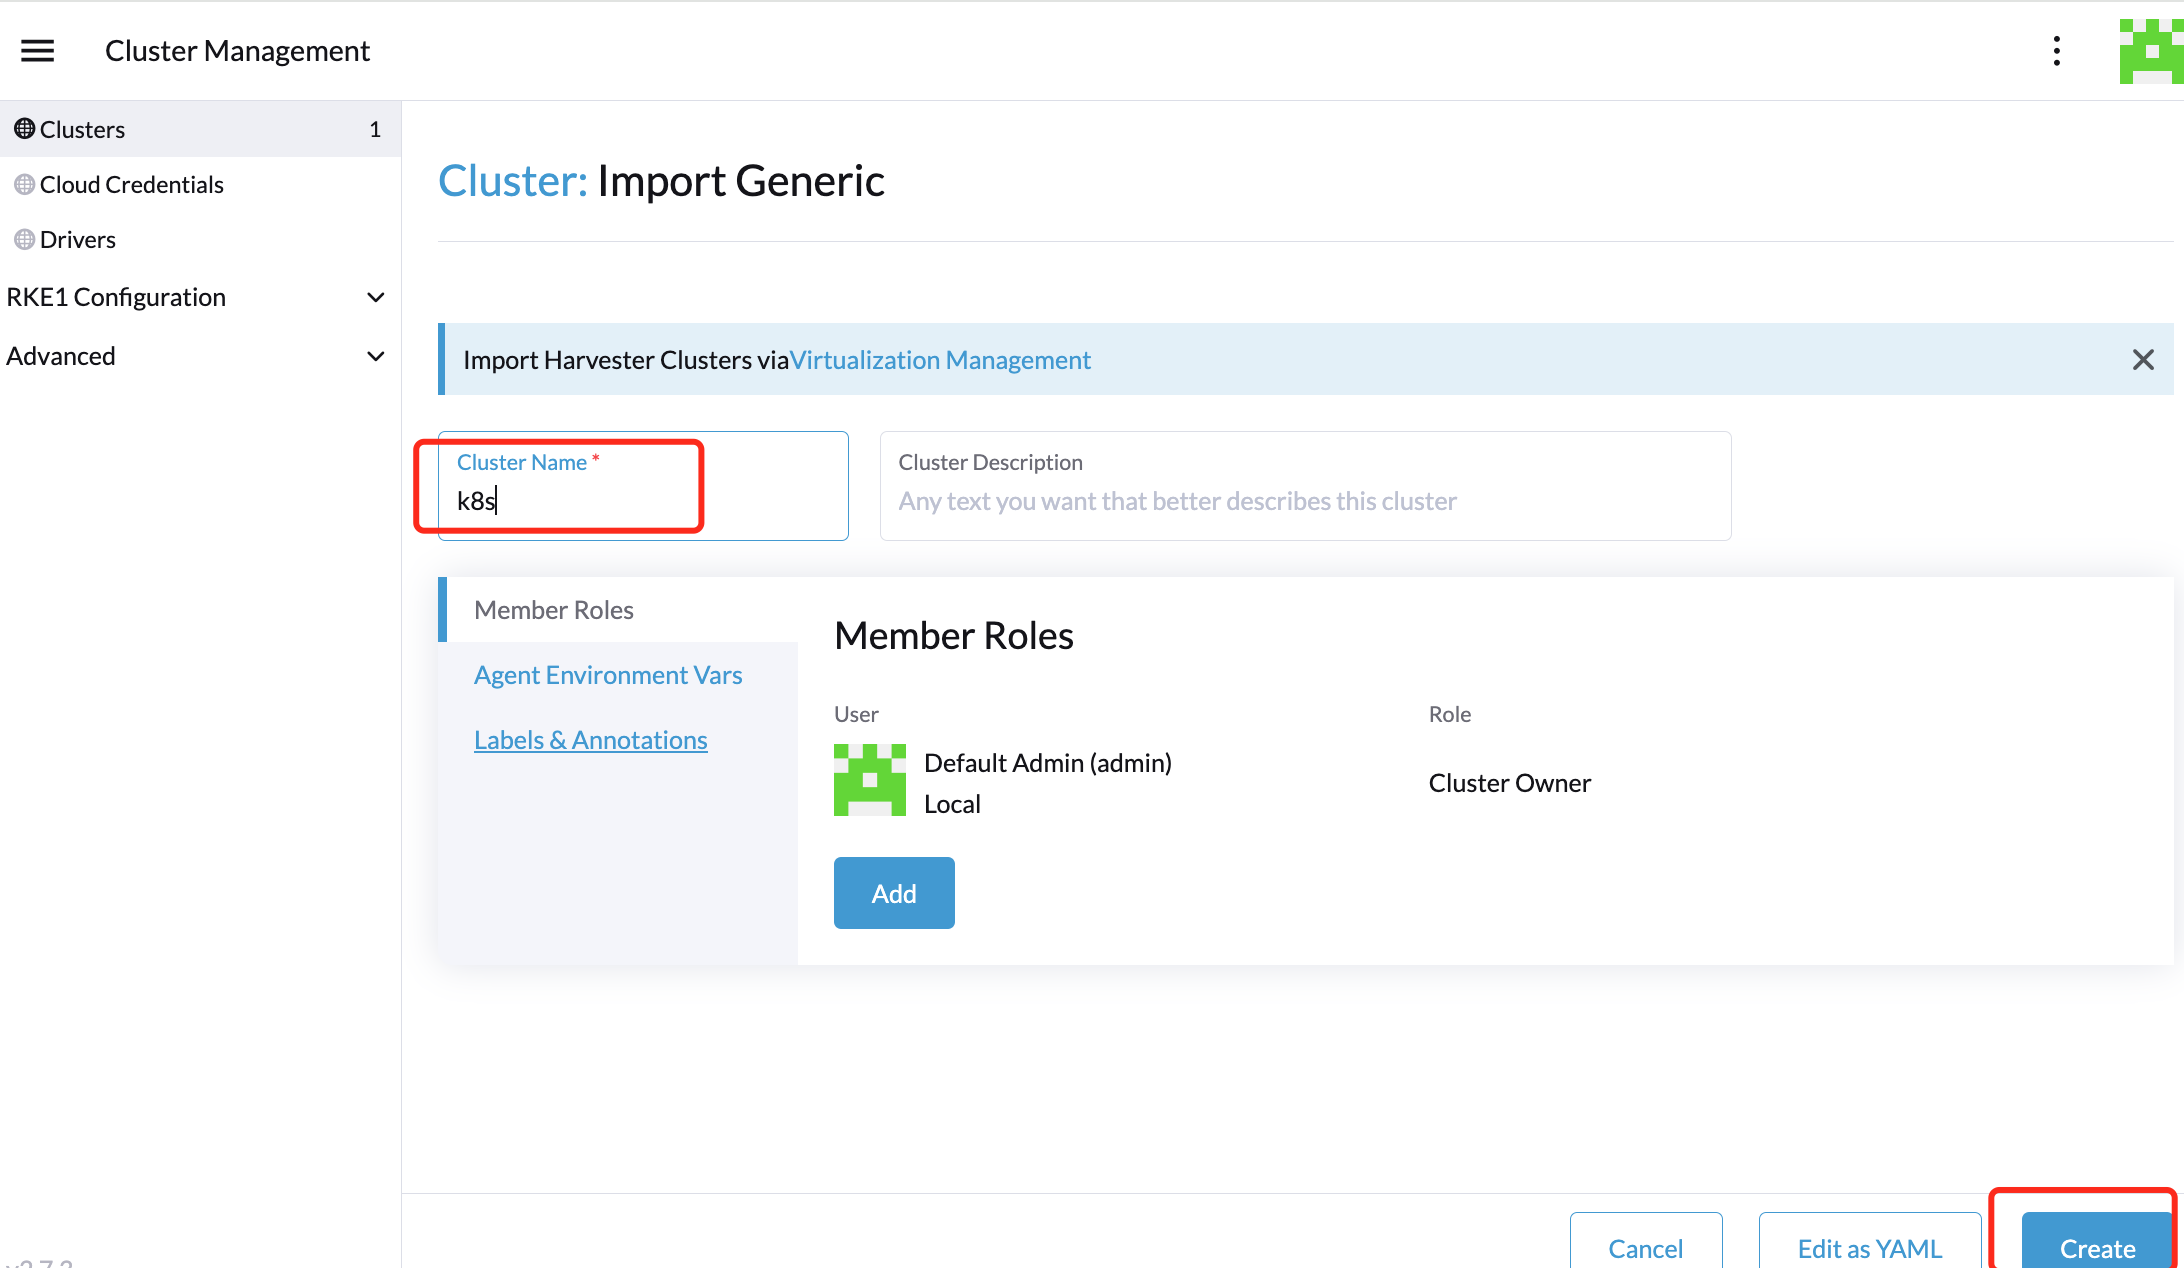Open the hamburger navigation menu

coord(37,50)
